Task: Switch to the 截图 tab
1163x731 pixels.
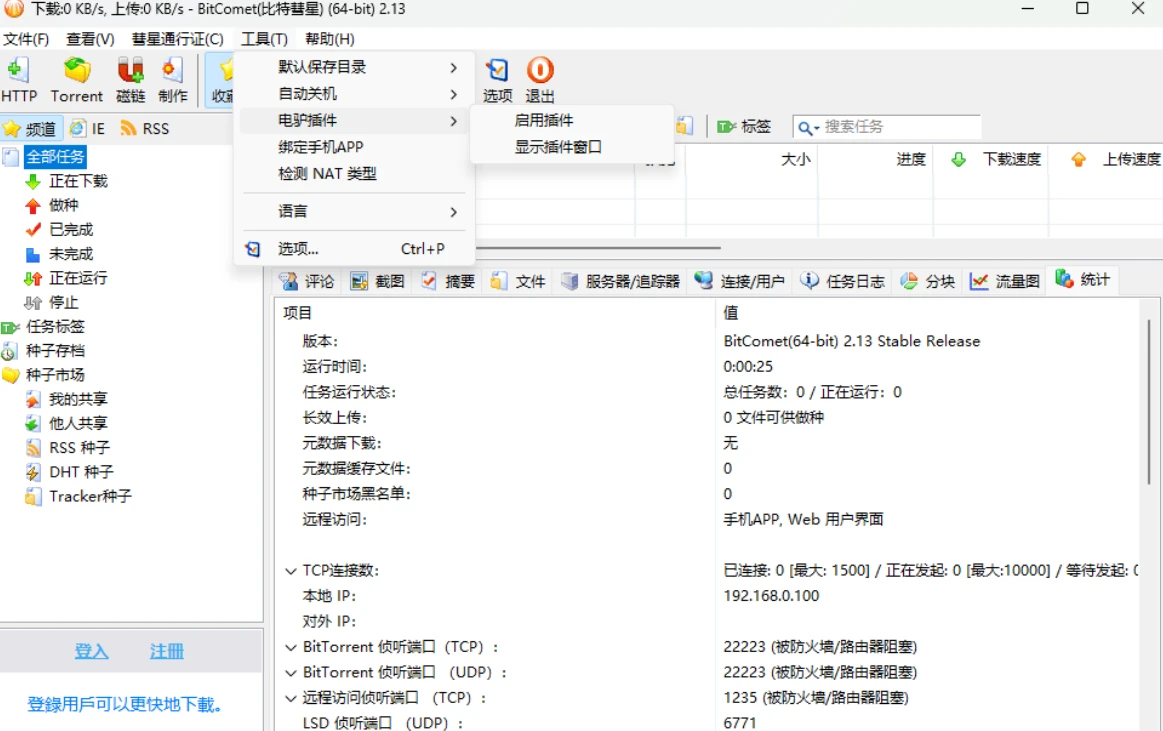Action: tap(378, 282)
